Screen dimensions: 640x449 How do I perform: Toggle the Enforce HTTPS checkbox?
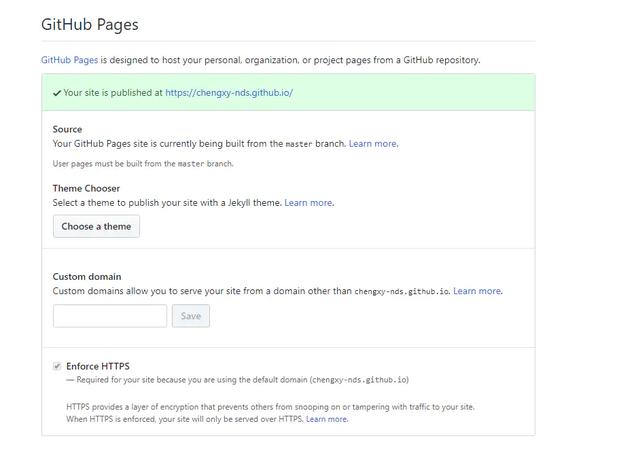coord(57,366)
